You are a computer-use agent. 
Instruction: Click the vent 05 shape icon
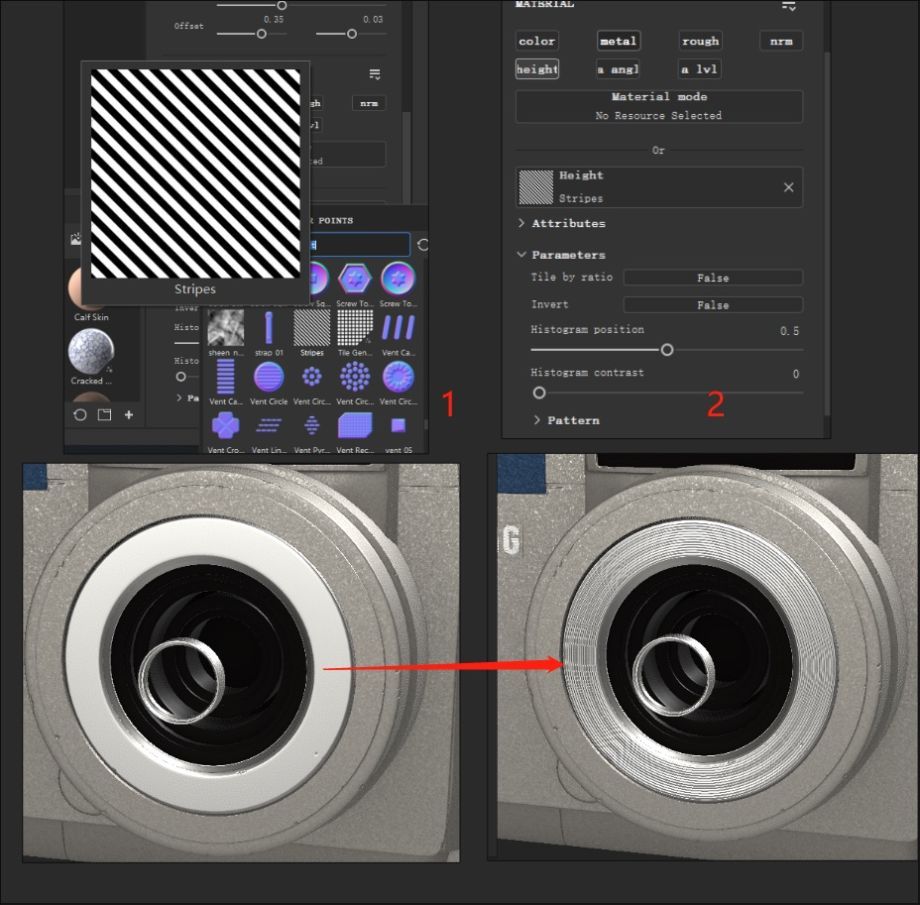tap(398, 426)
